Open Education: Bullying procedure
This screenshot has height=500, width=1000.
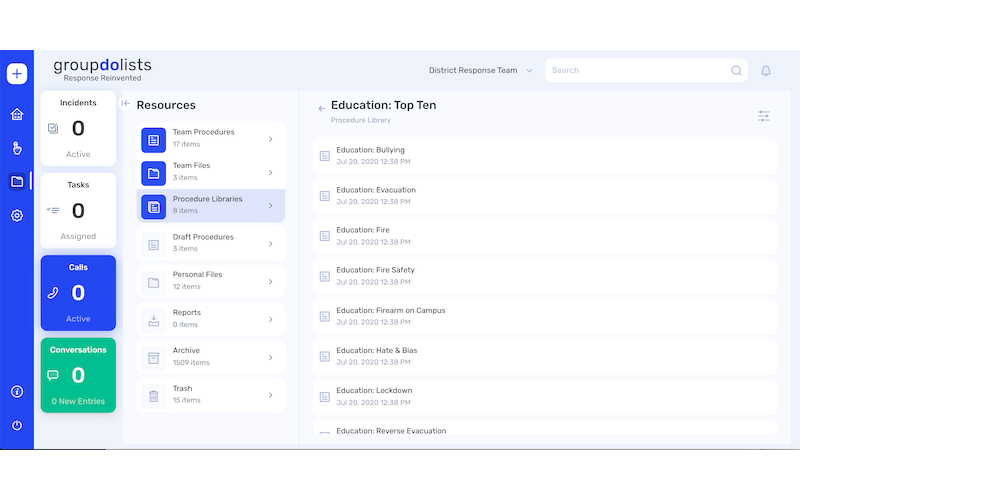[545, 156]
